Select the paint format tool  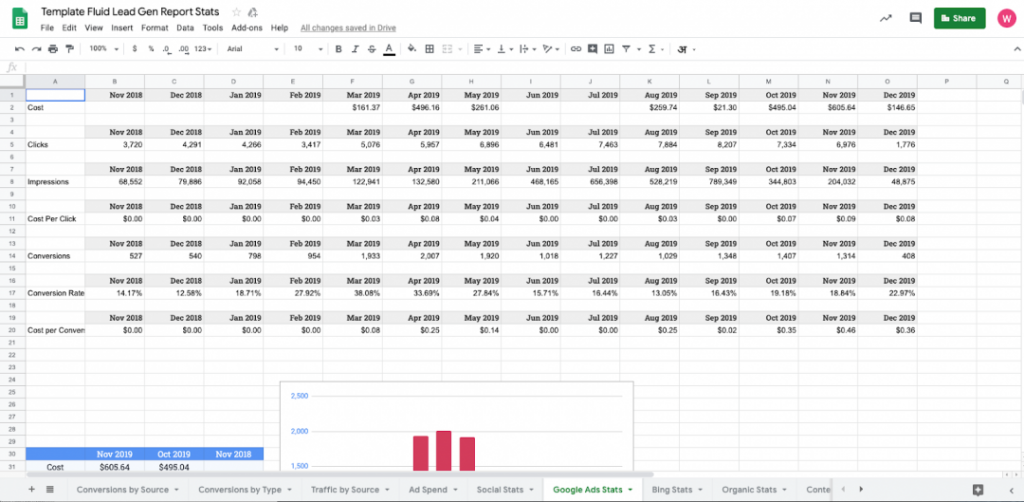pyautogui.click(x=69, y=48)
